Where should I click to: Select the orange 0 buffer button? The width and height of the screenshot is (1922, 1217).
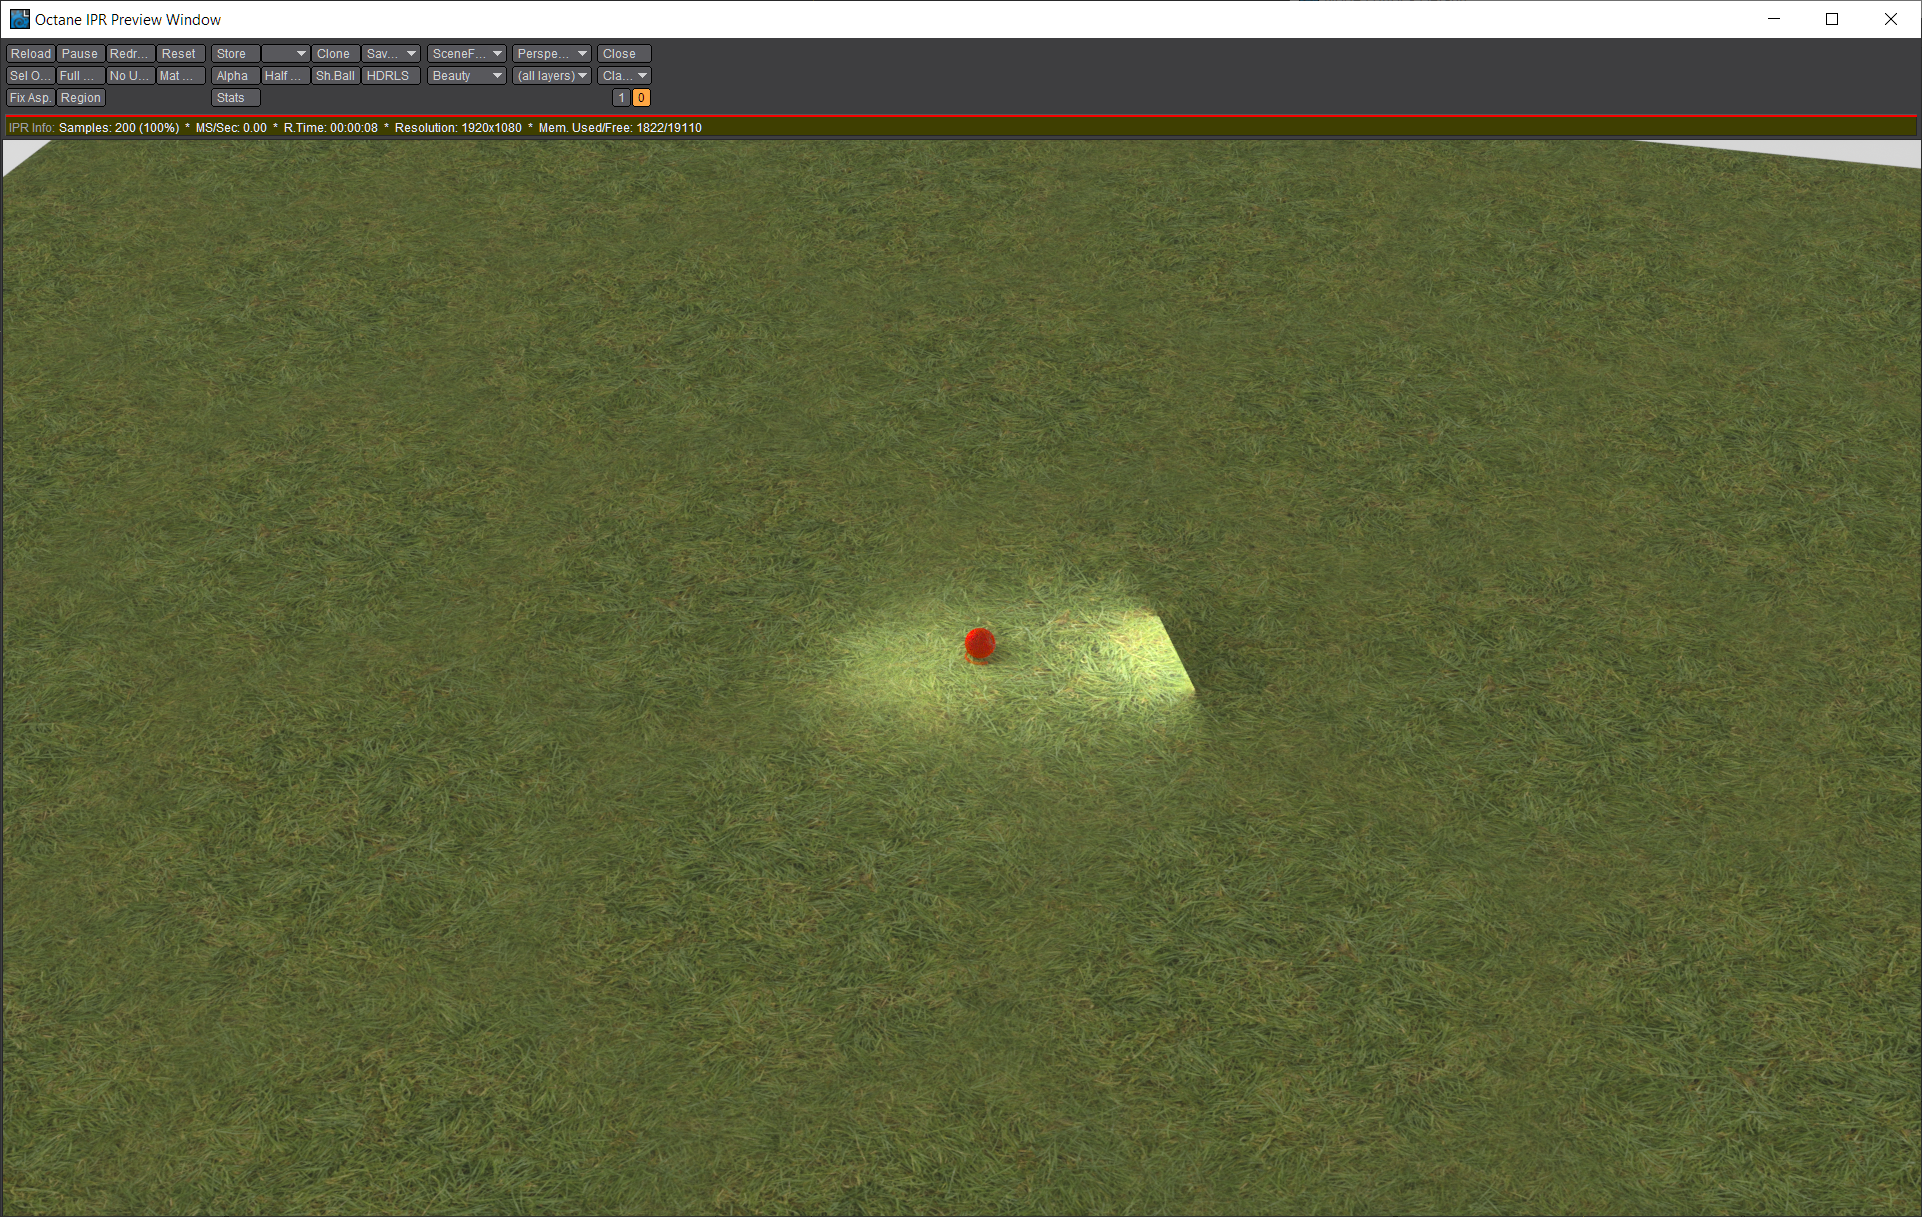click(x=641, y=98)
